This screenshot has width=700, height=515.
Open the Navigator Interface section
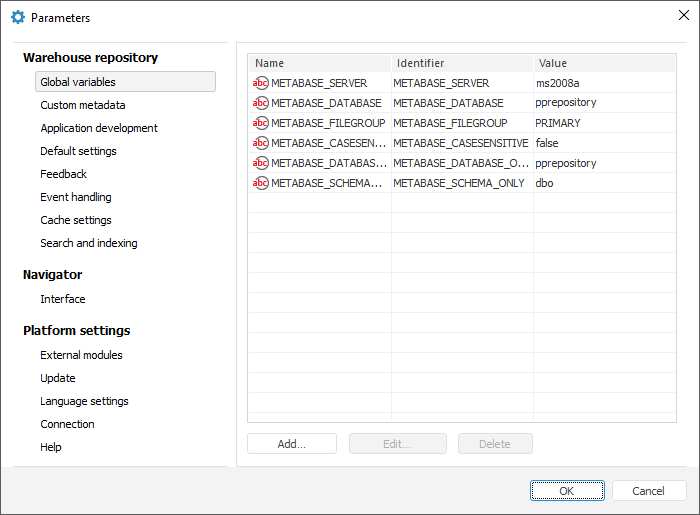(x=63, y=299)
